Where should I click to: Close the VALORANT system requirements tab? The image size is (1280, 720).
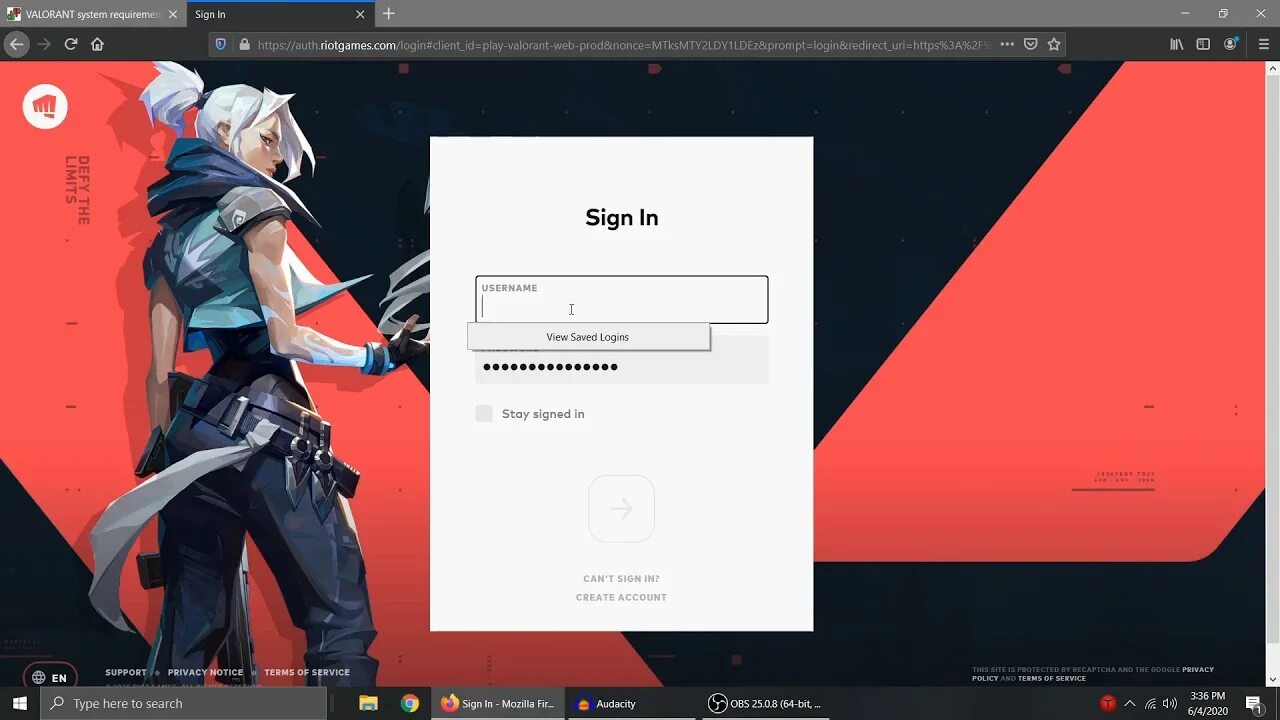pos(172,14)
